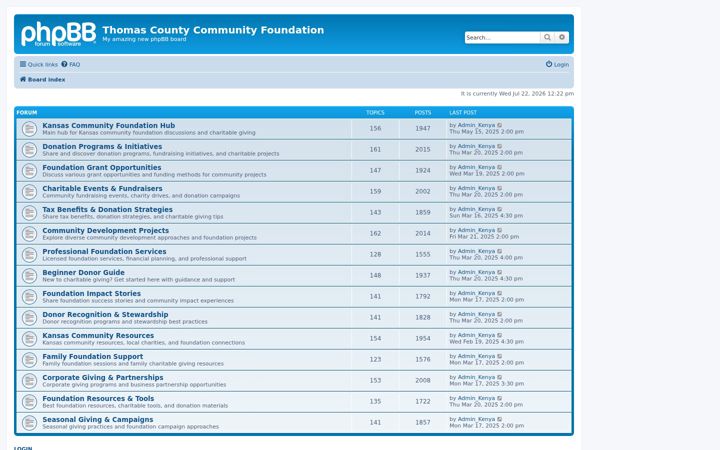View latest post icon in Beginner Donor Guide row
The height and width of the screenshot is (450, 720).
click(x=500, y=272)
